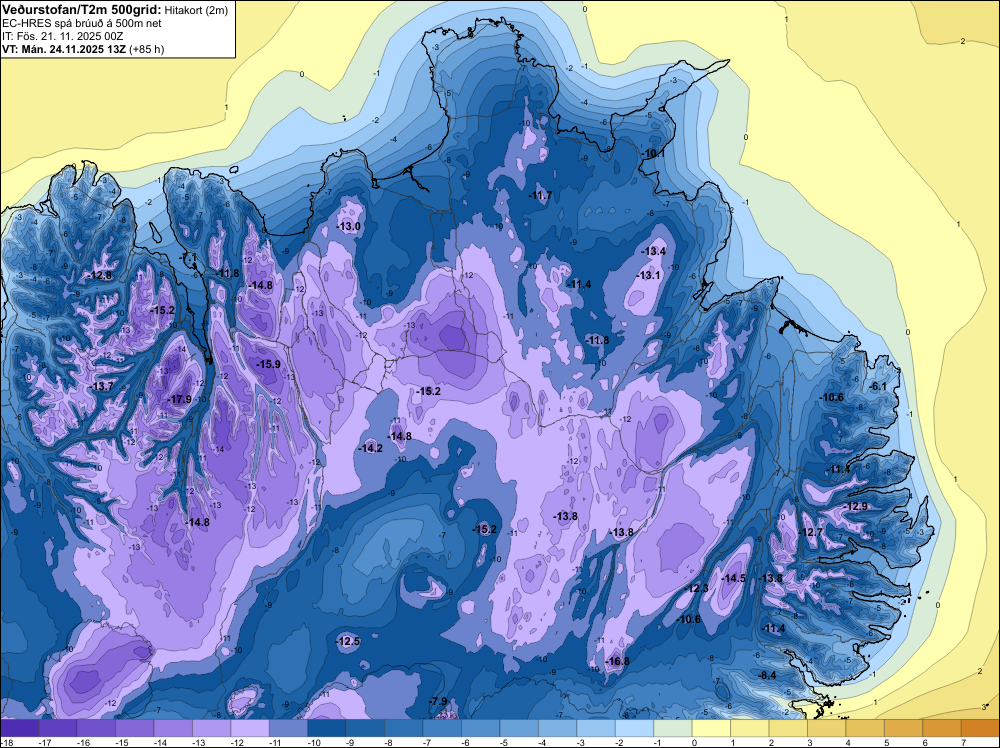Click the -16.8 temperature label
The width and height of the screenshot is (1000, 748).
coord(617,661)
